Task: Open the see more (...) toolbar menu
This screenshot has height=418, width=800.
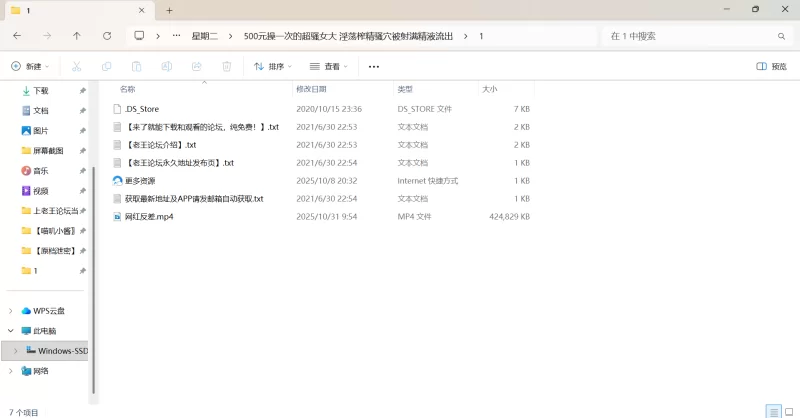Action: coord(374,66)
